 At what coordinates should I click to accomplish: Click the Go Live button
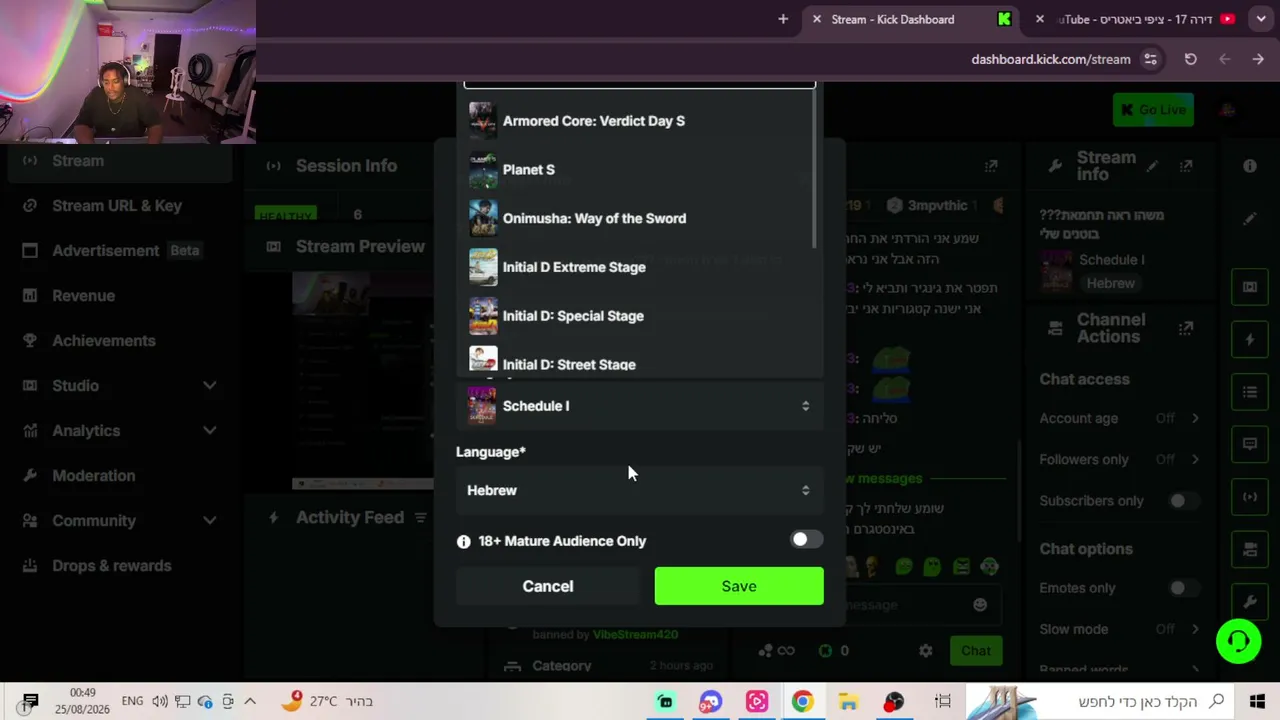tap(1152, 110)
